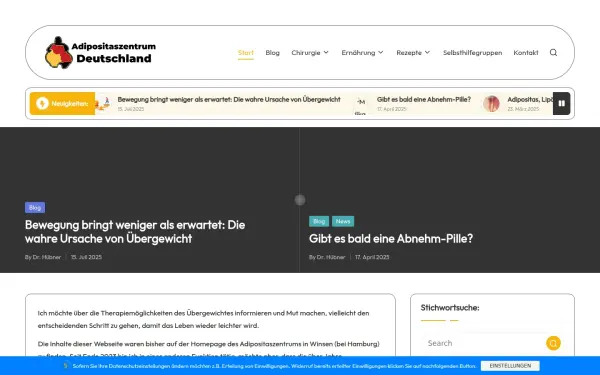The height and width of the screenshot is (375, 600).
Task: Open the headline Bewegung bringt weniger als erwartet
Action: pyautogui.click(x=135, y=232)
